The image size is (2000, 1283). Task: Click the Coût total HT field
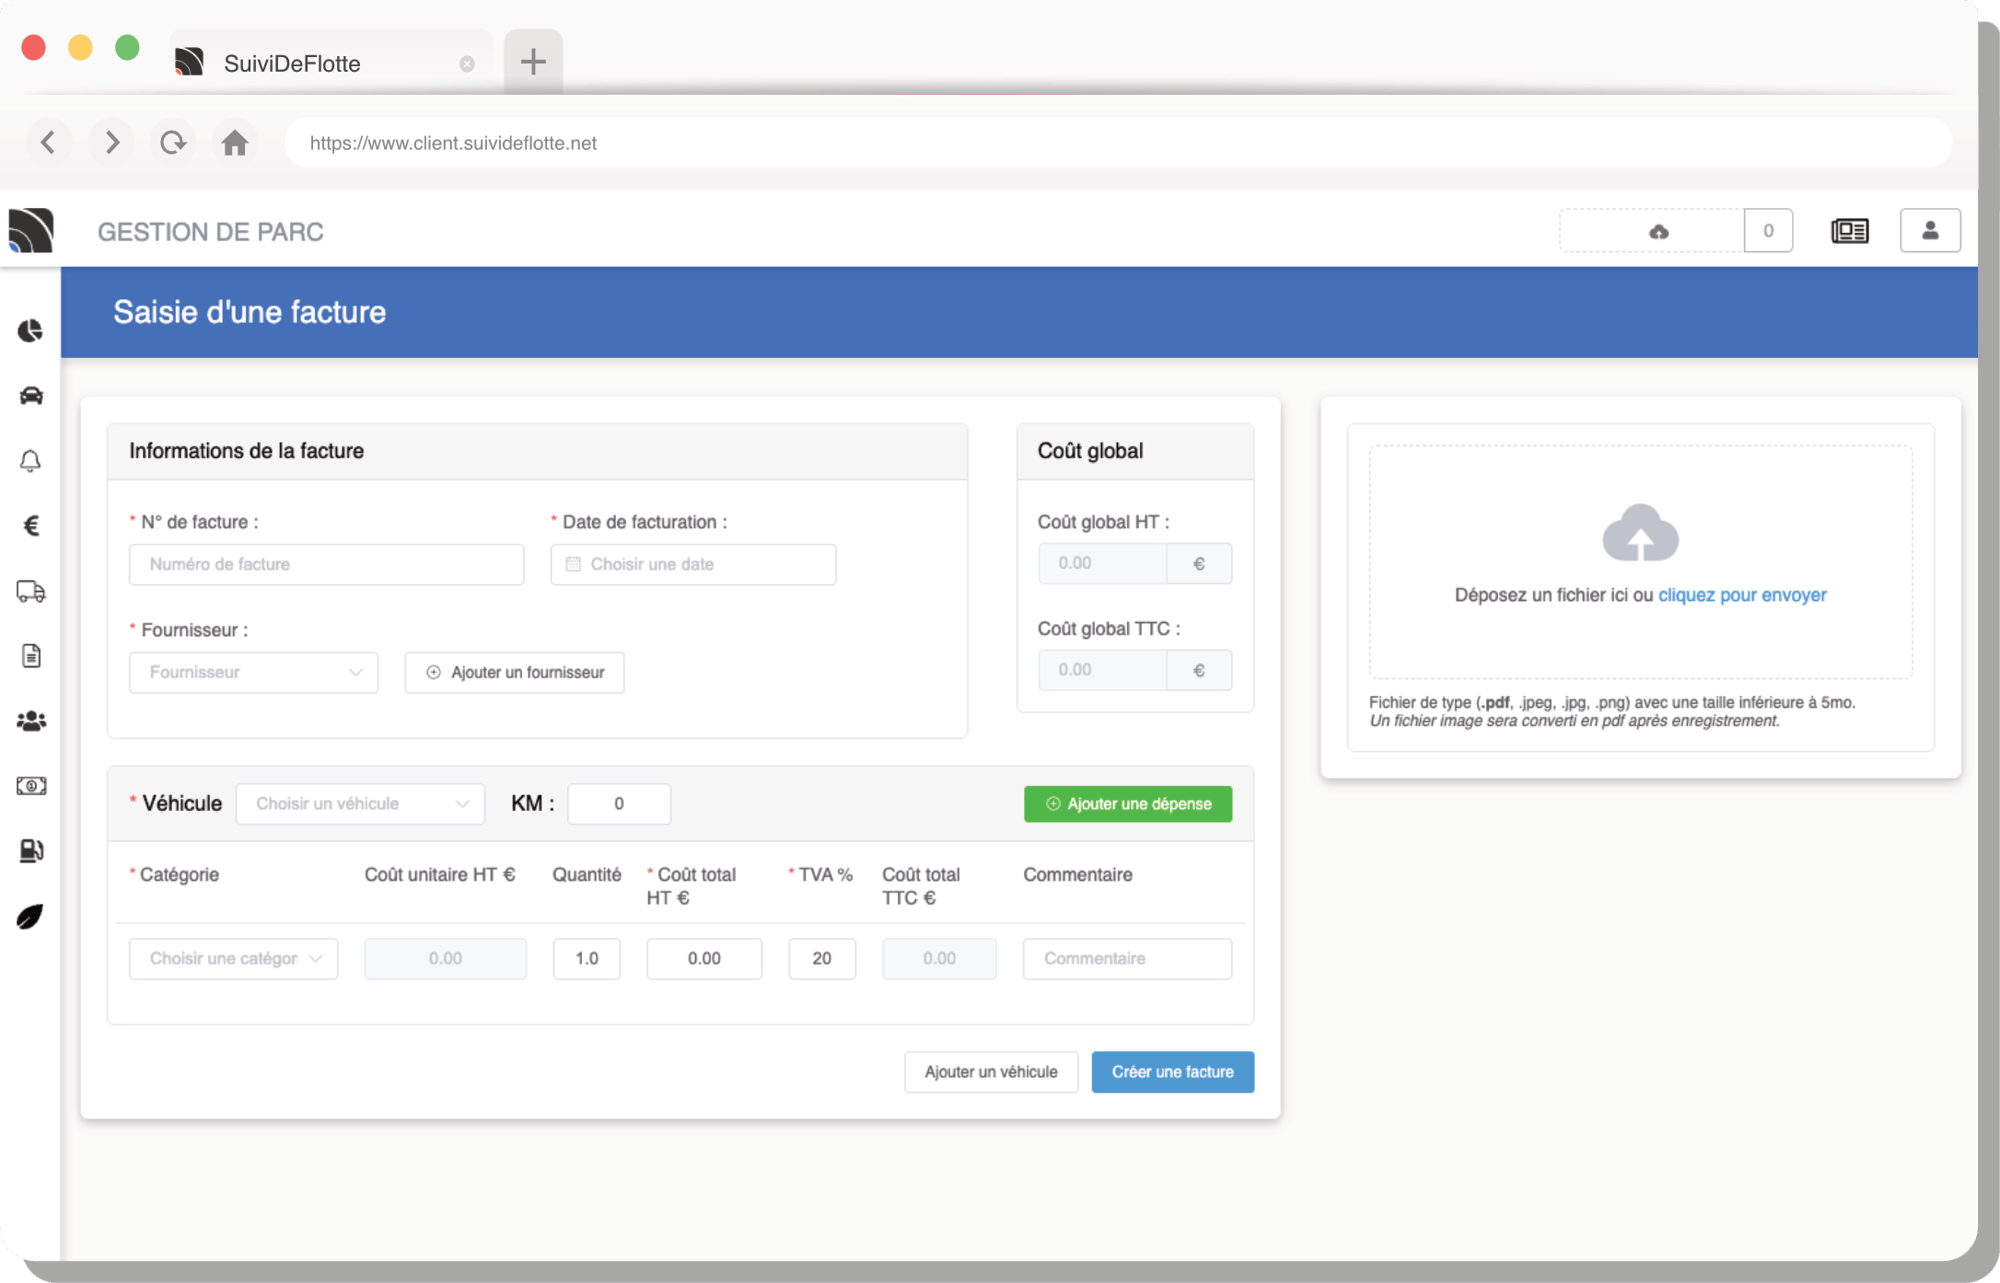pos(704,958)
